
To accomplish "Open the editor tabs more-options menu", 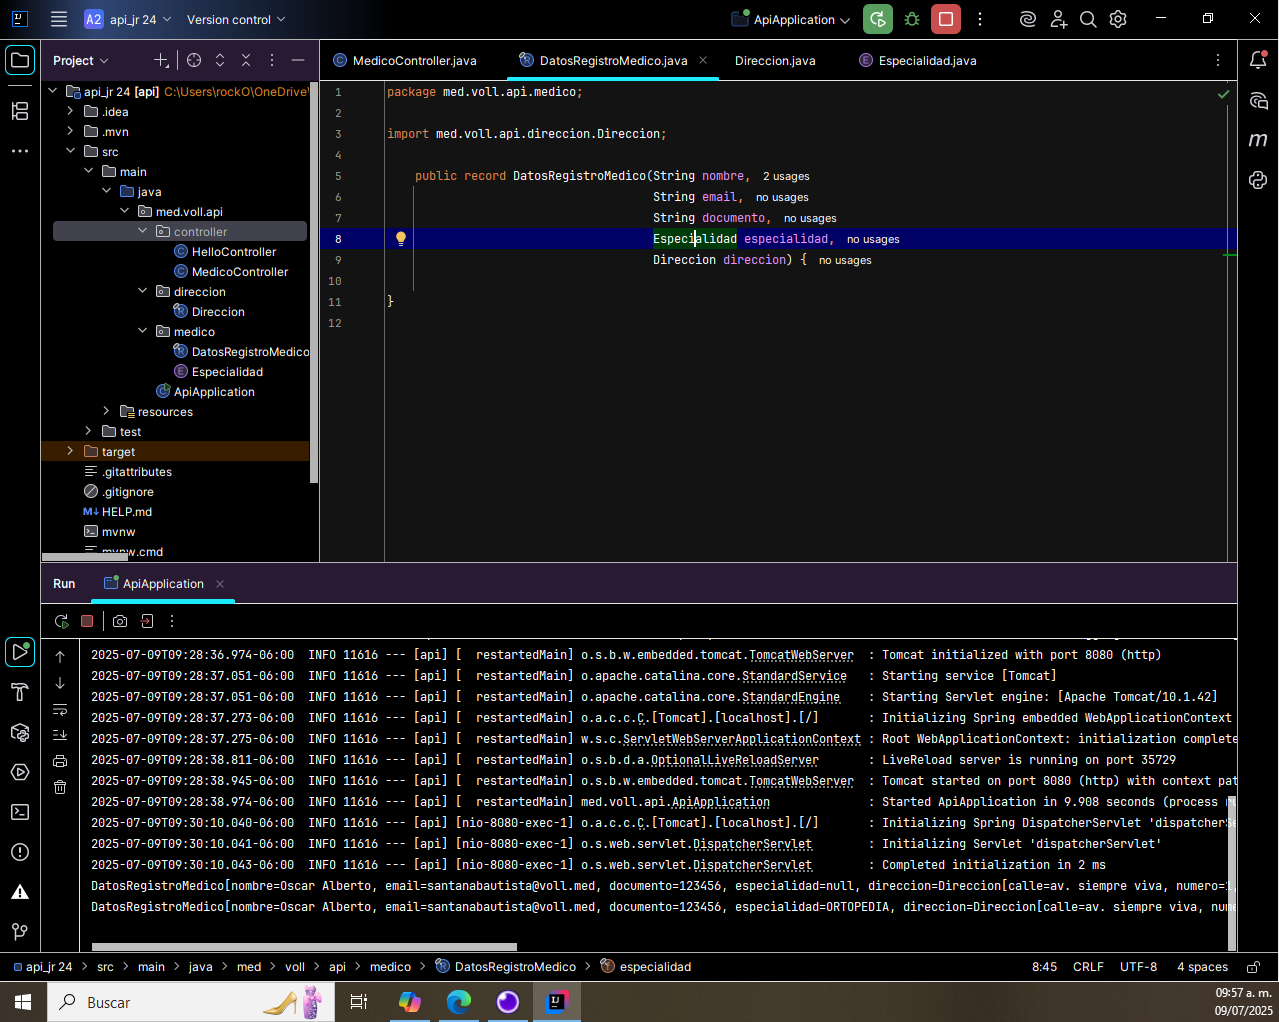I will click(1218, 60).
